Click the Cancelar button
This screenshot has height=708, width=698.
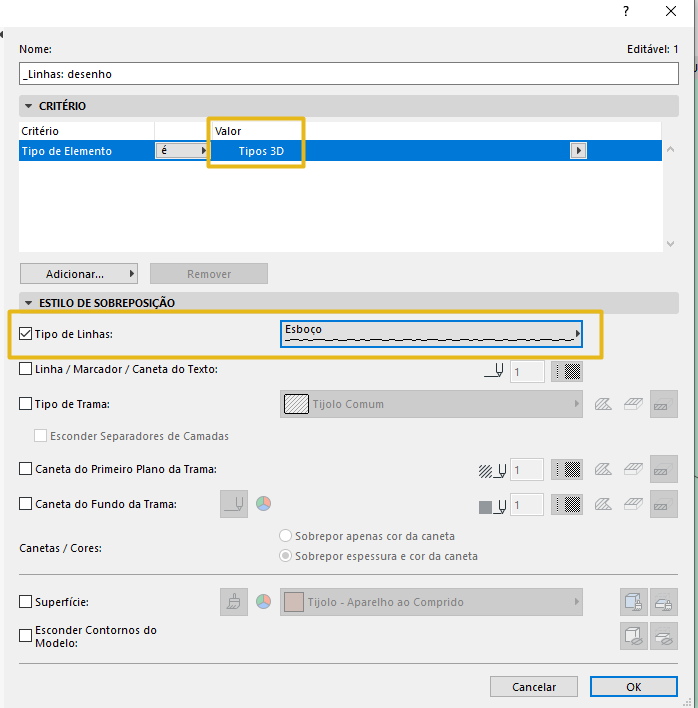tap(534, 687)
